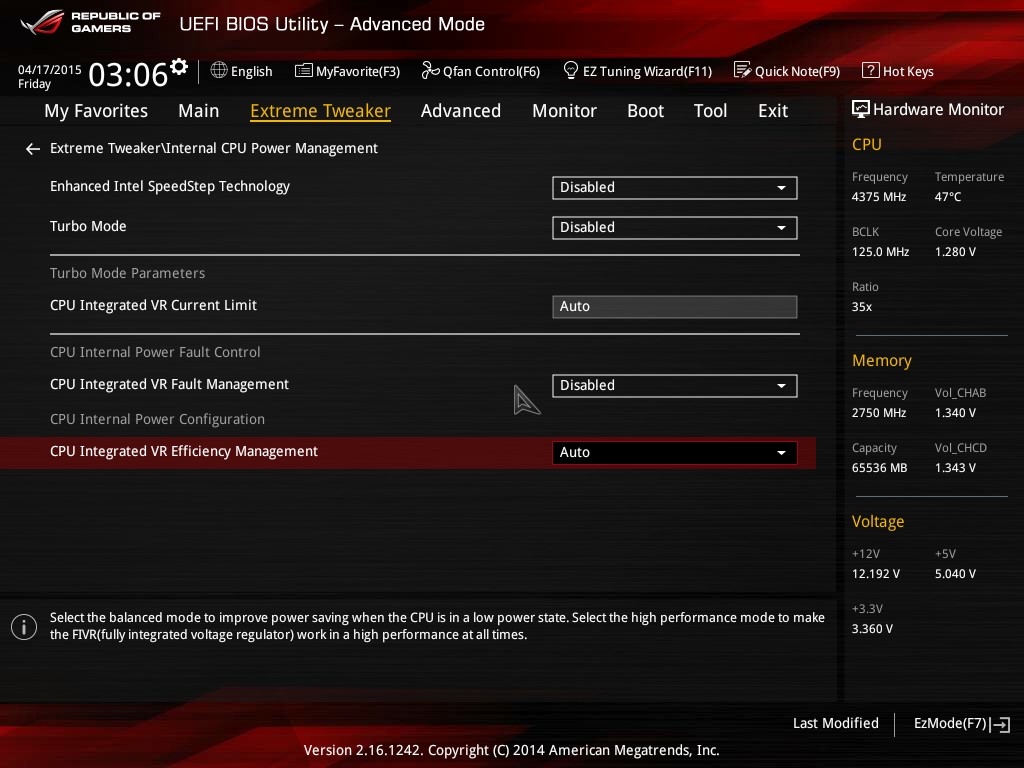Click the Qfan Control fan icon
The image size is (1024, 768).
tap(430, 70)
